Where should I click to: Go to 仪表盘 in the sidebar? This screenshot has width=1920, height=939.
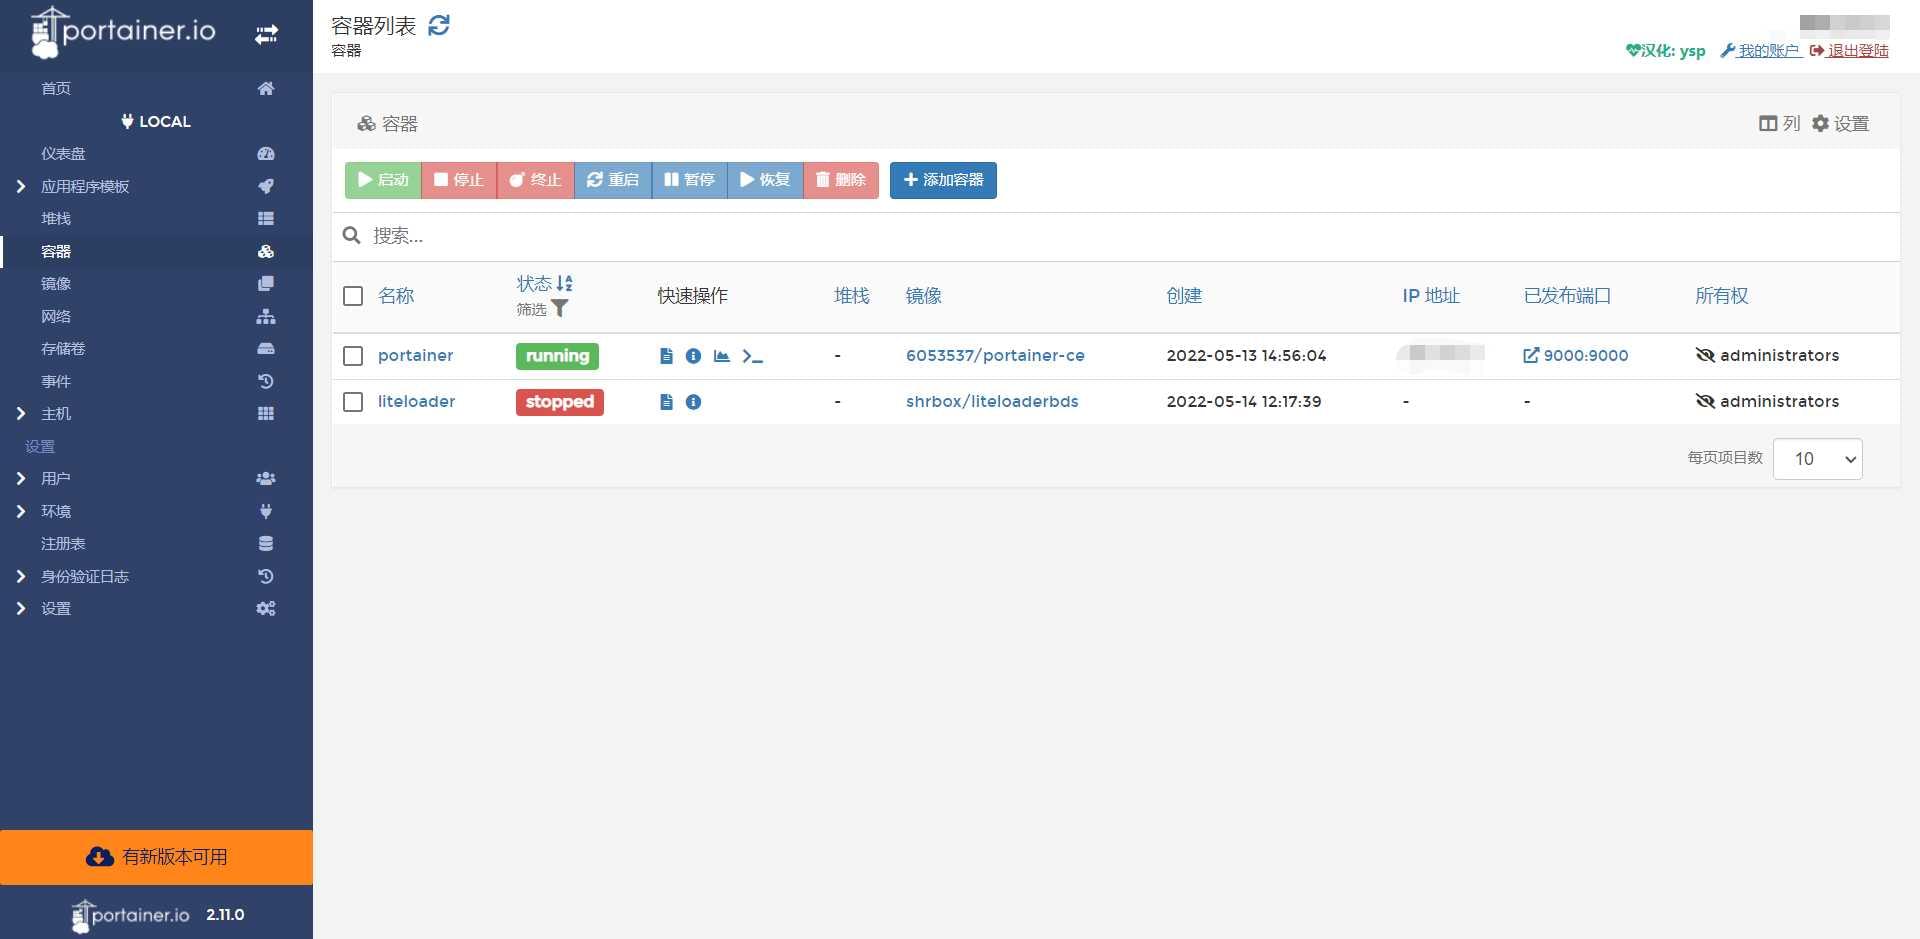(63, 154)
